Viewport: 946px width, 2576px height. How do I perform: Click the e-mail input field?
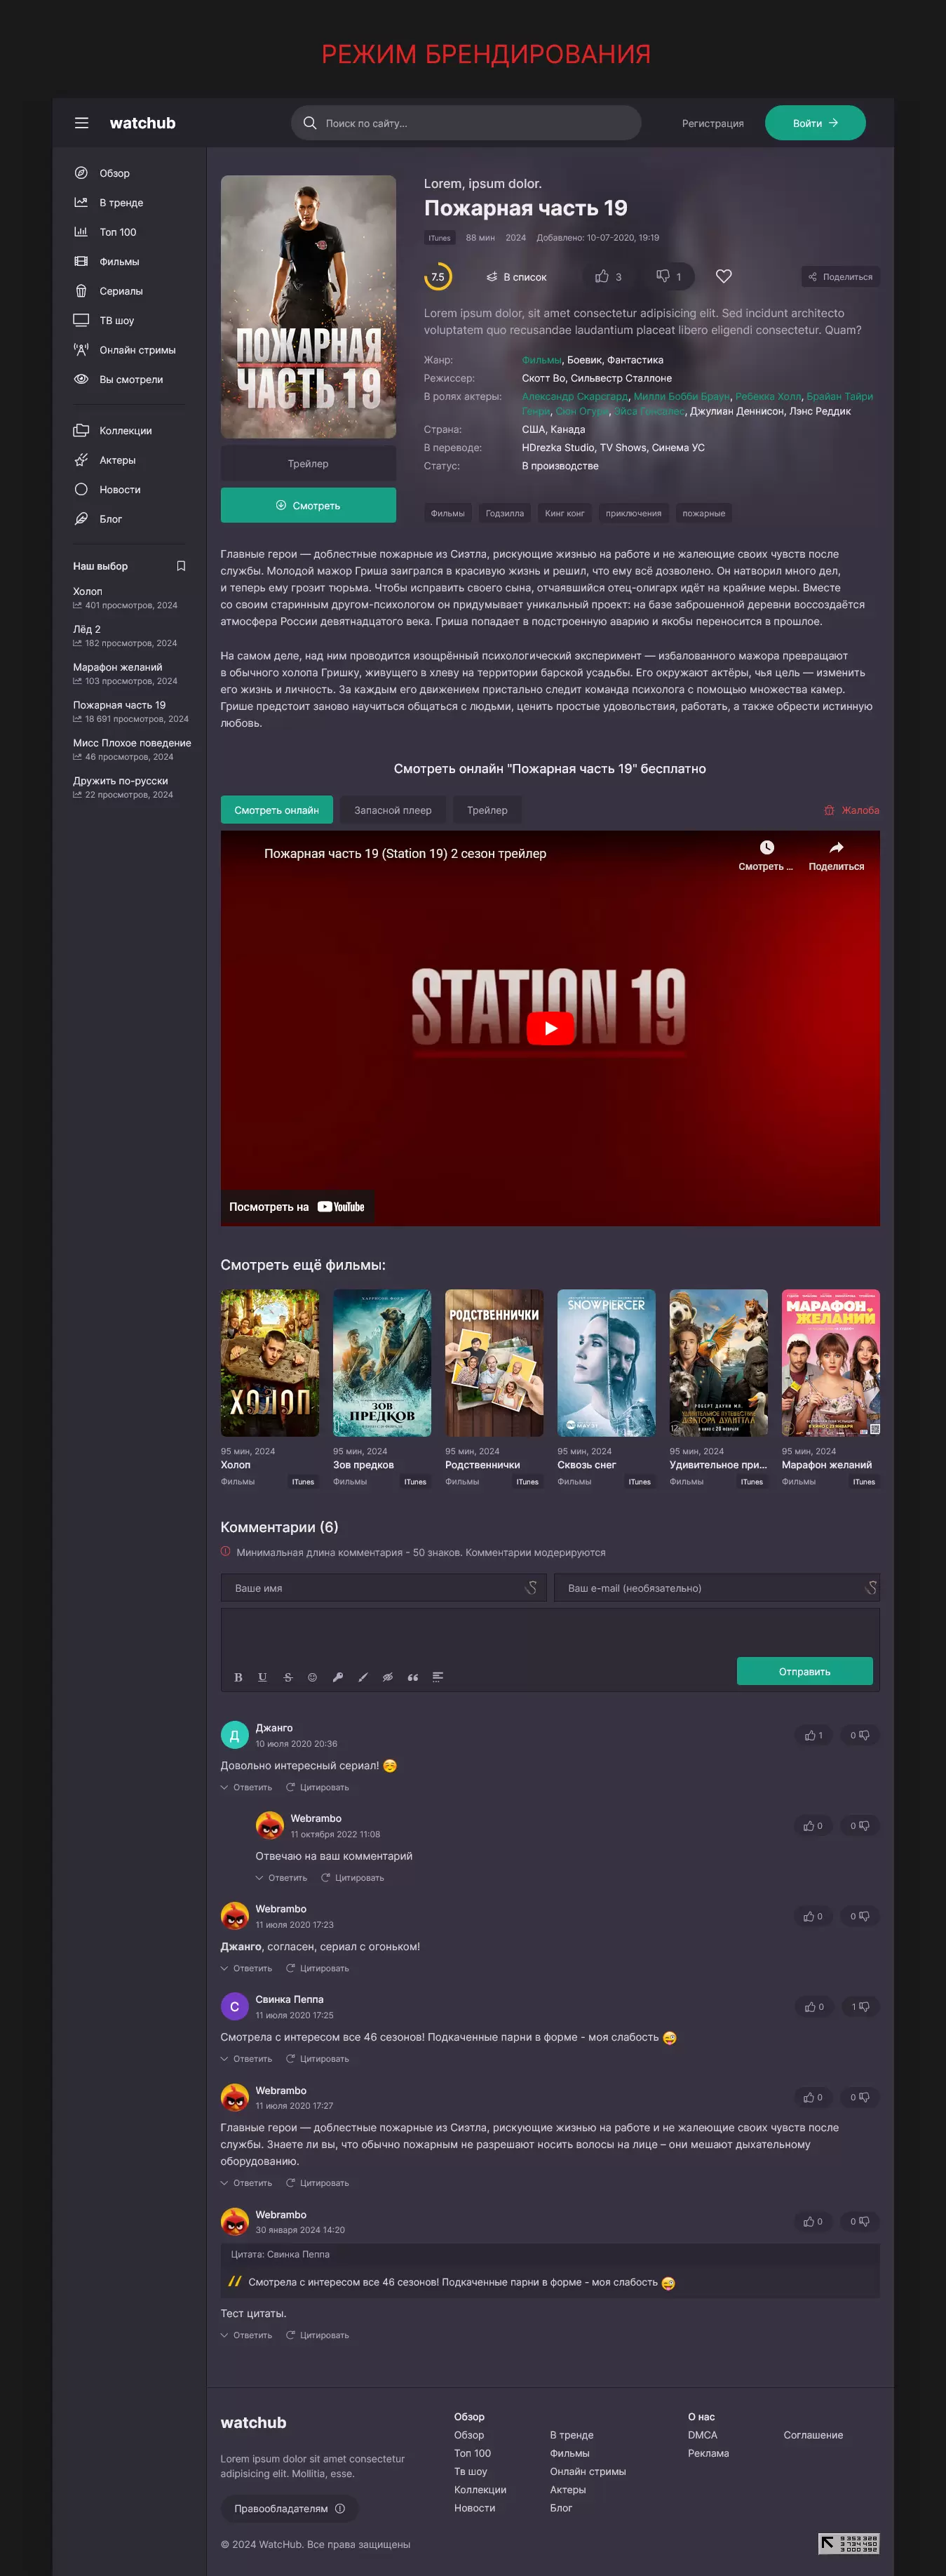click(x=717, y=1588)
